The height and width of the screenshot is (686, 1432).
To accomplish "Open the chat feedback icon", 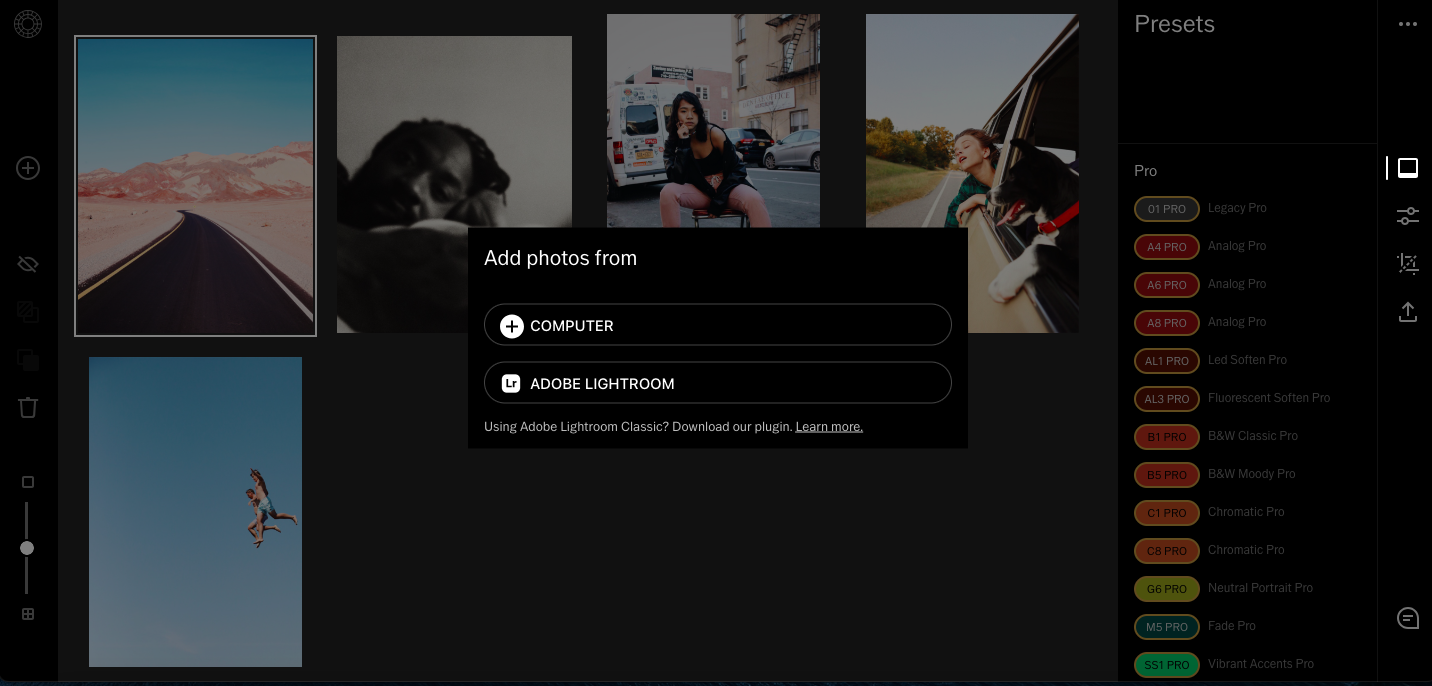I will tap(1408, 618).
